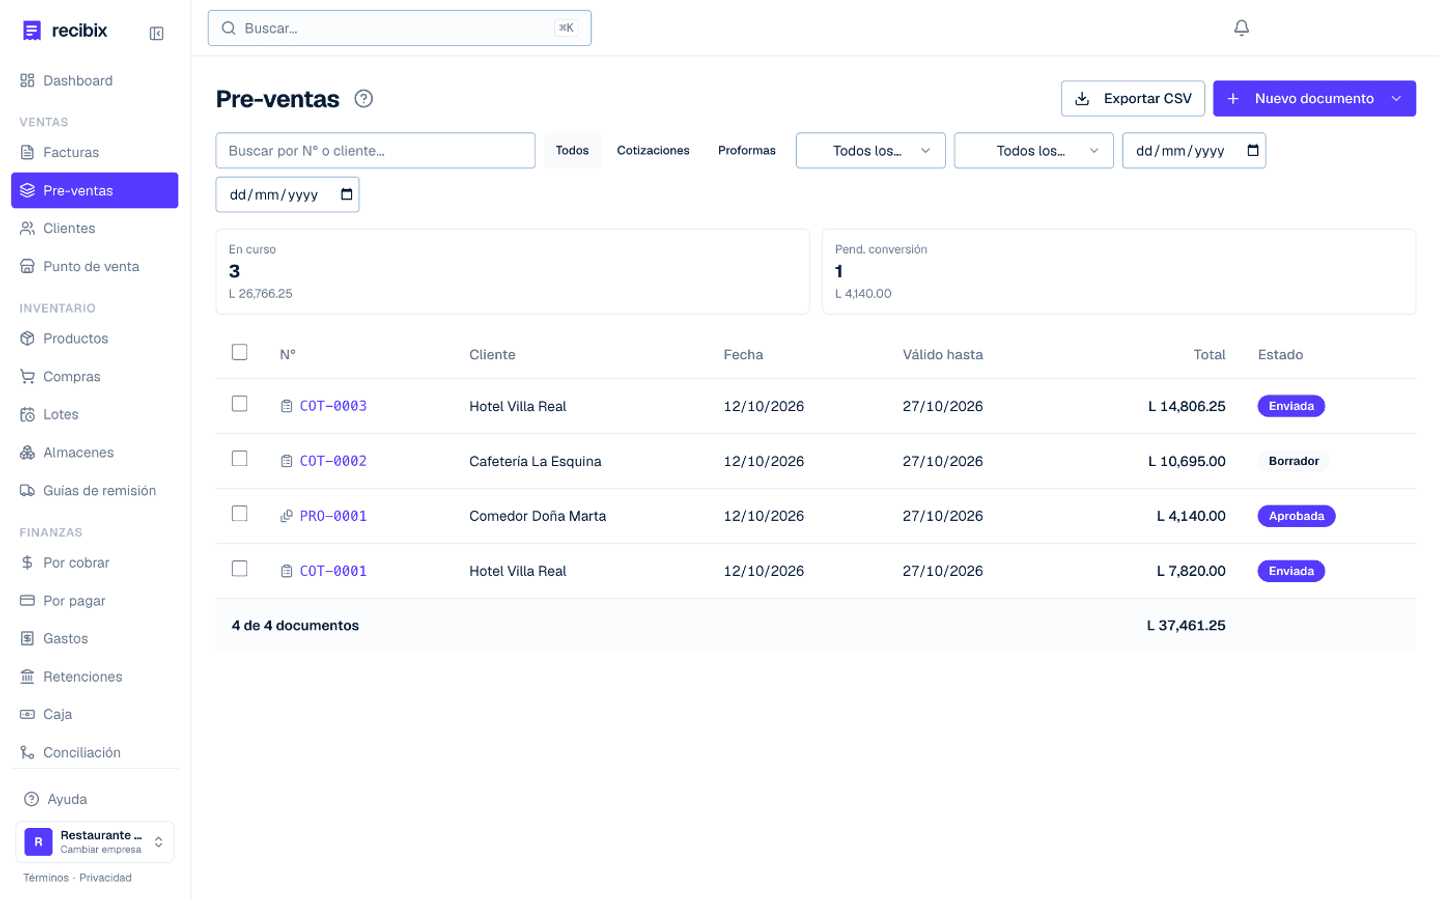This screenshot has width=1440, height=900.
Task: Open the PRO-0001 proforma link
Action: (333, 516)
